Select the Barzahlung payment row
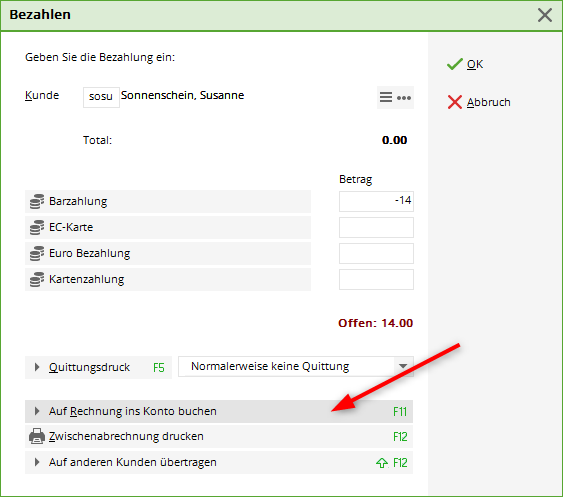Viewport: 563px width, 497px height. [x=168, y=201]
